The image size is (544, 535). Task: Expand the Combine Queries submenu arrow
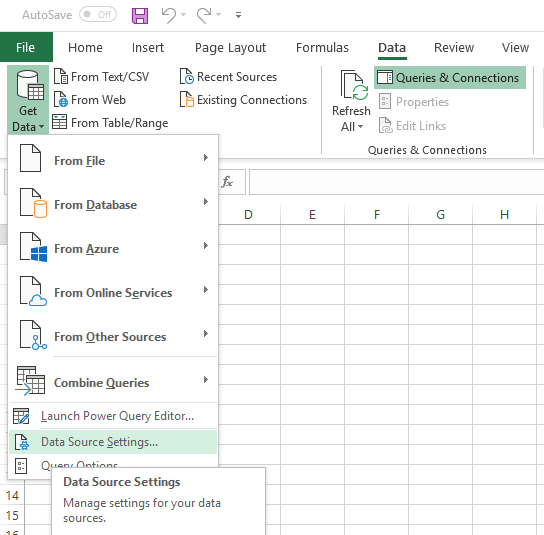coord(206,380)
